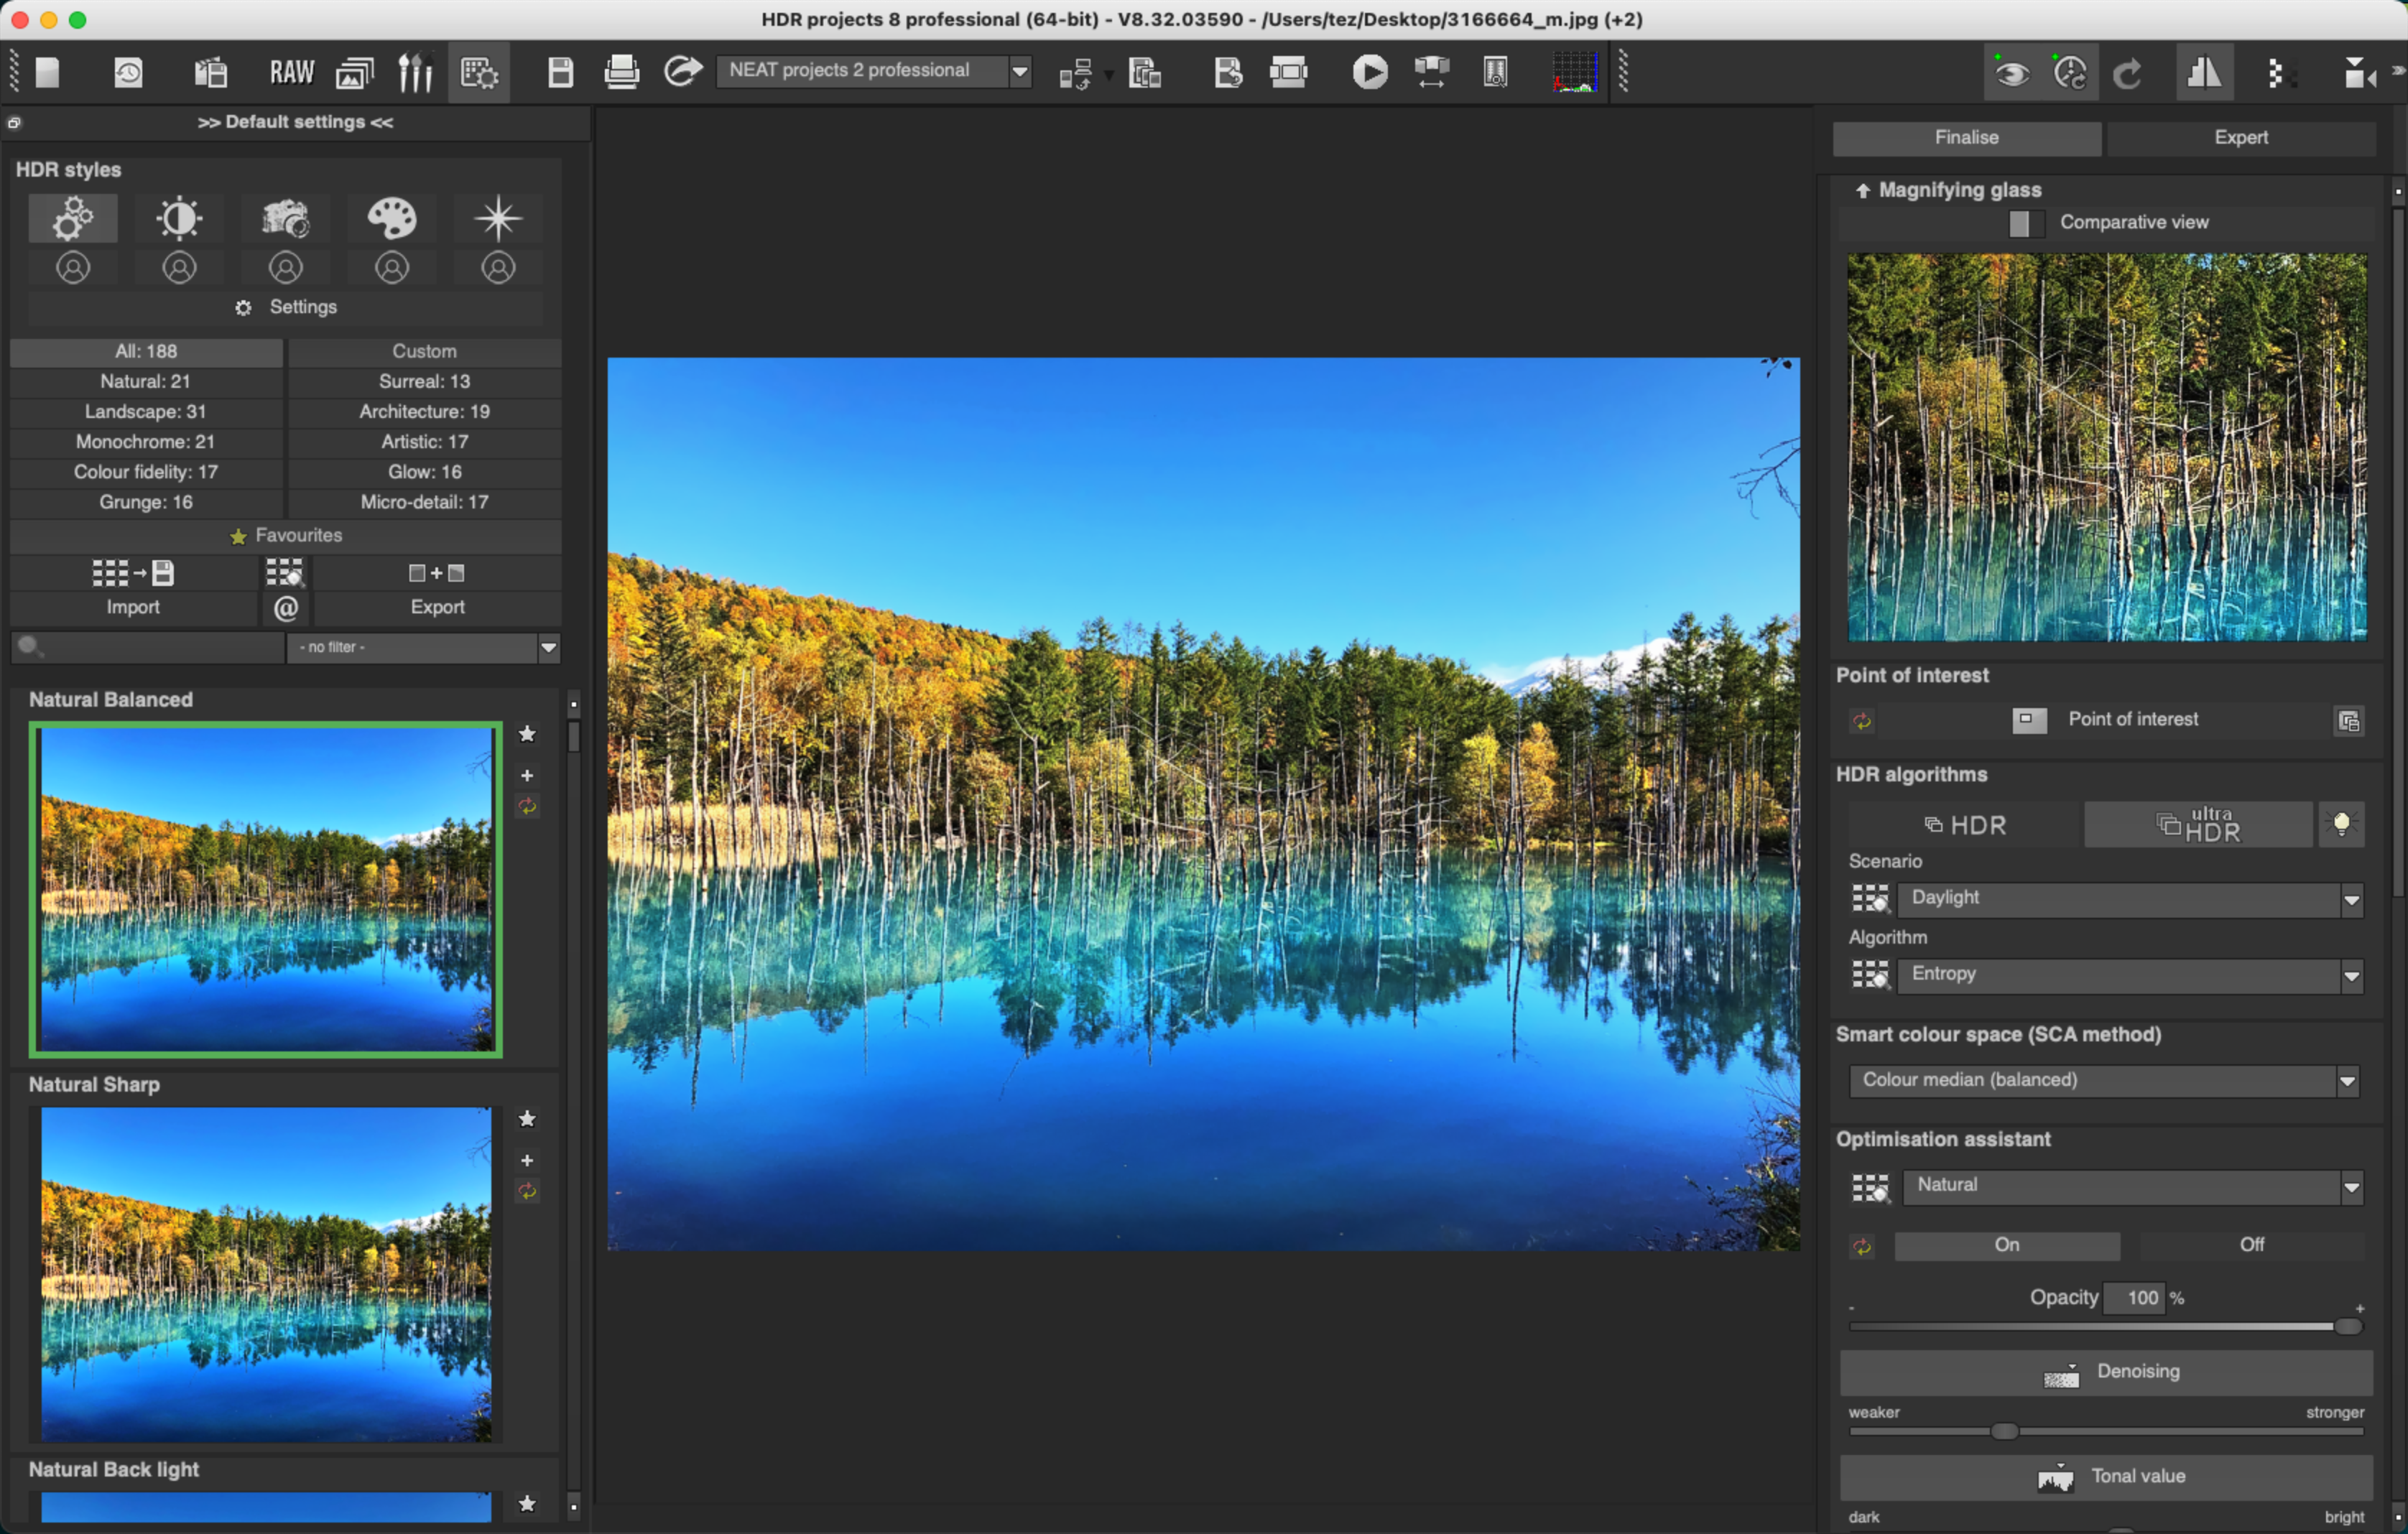Click the ultra HDR algorithm button
This screenshot has width=2408, height=1534.
2197,823
